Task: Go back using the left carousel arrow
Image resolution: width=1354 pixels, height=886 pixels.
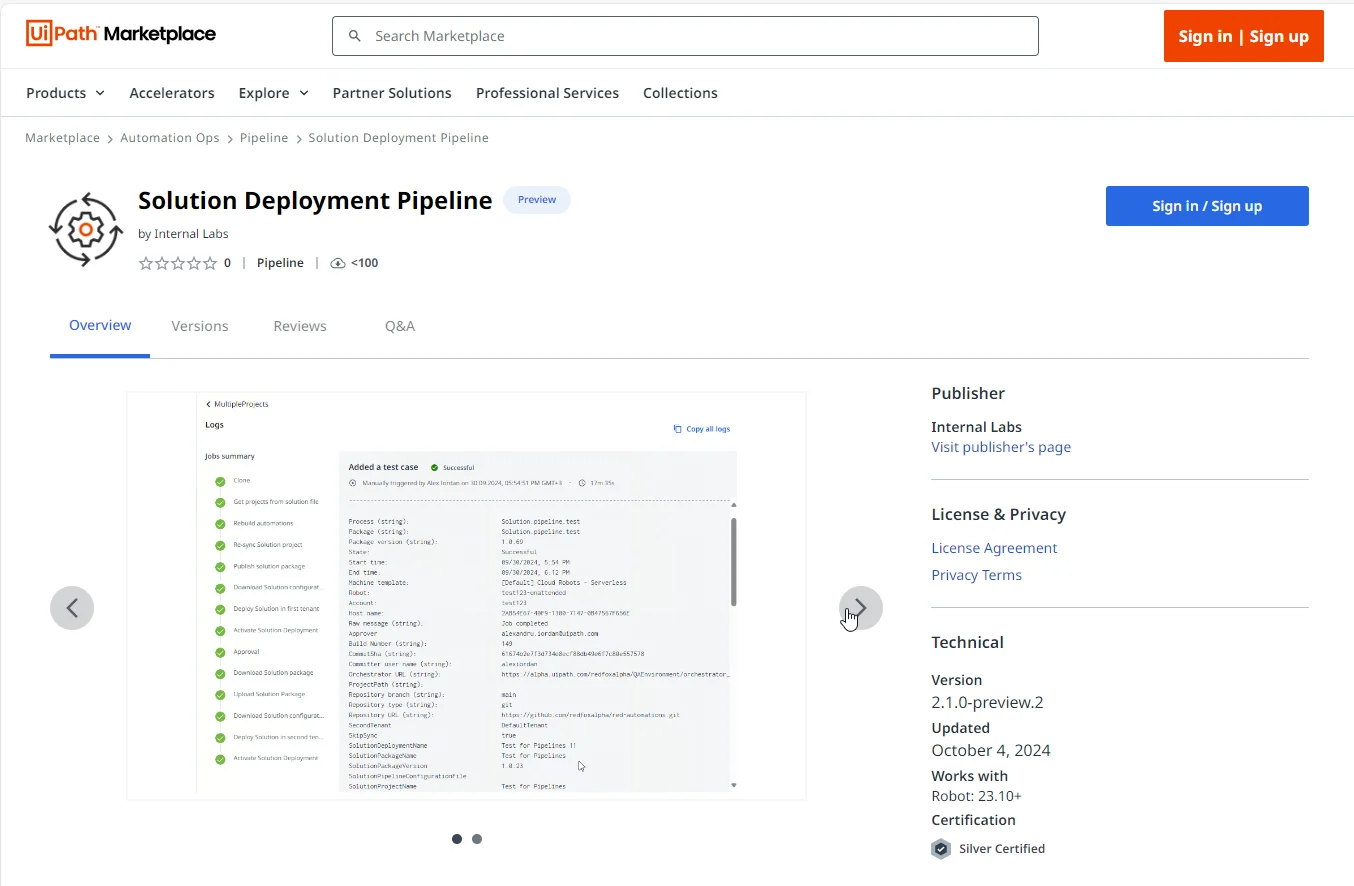Action: pos(72,608)
